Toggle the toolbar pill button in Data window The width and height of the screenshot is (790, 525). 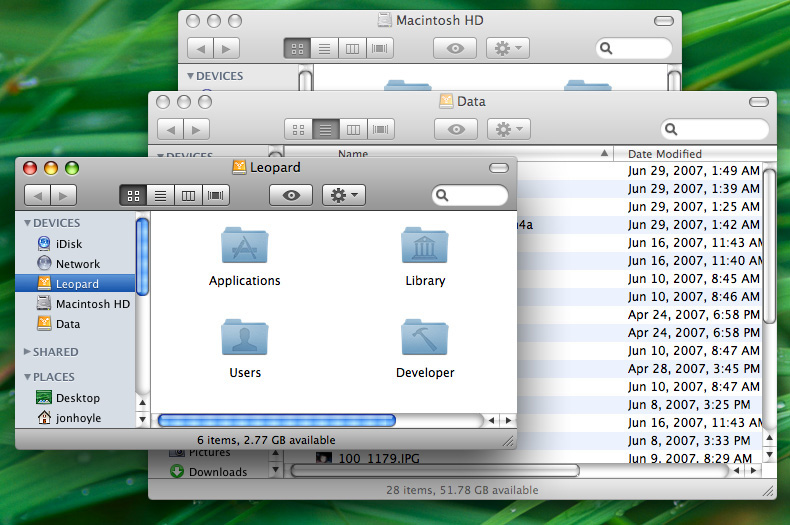pos(759,102)
